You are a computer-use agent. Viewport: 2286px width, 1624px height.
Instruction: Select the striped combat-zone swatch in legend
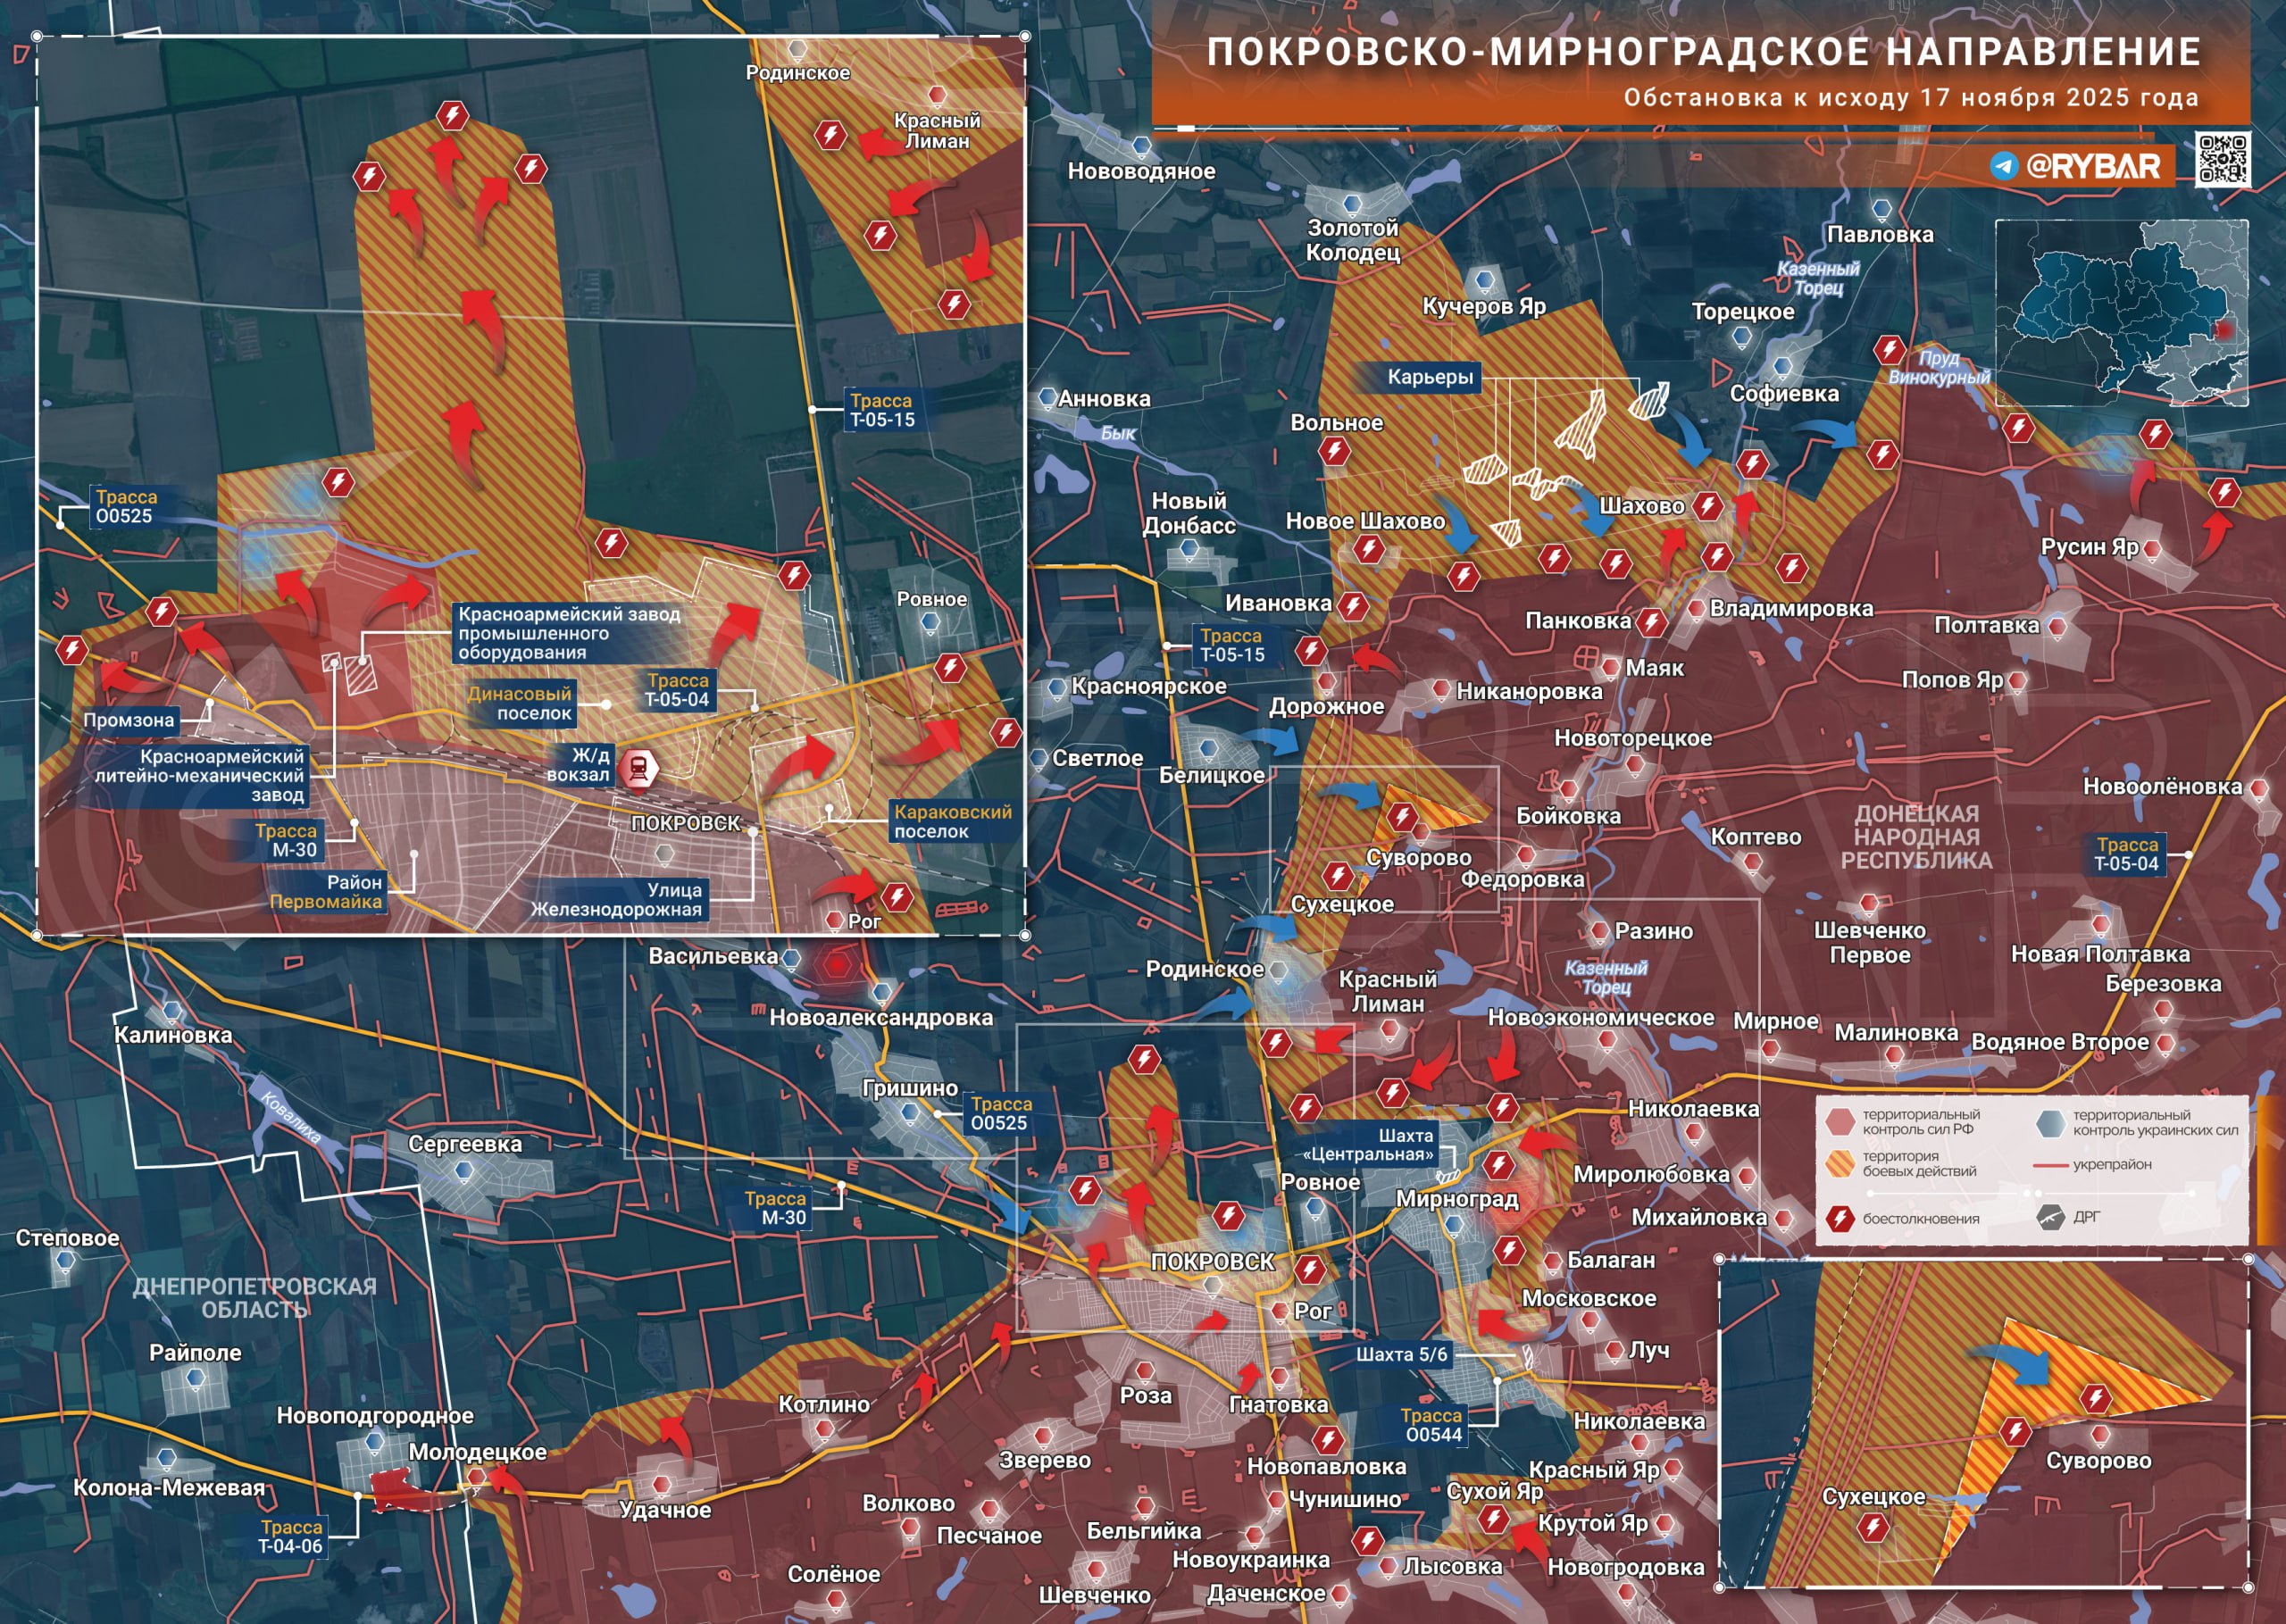tap(1840, 1163)
